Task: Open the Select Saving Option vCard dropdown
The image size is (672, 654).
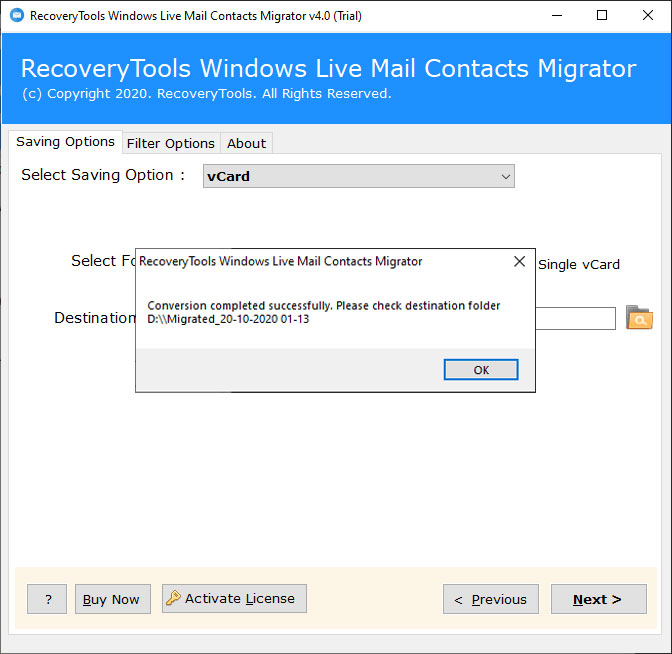Action: click(359, 176)
